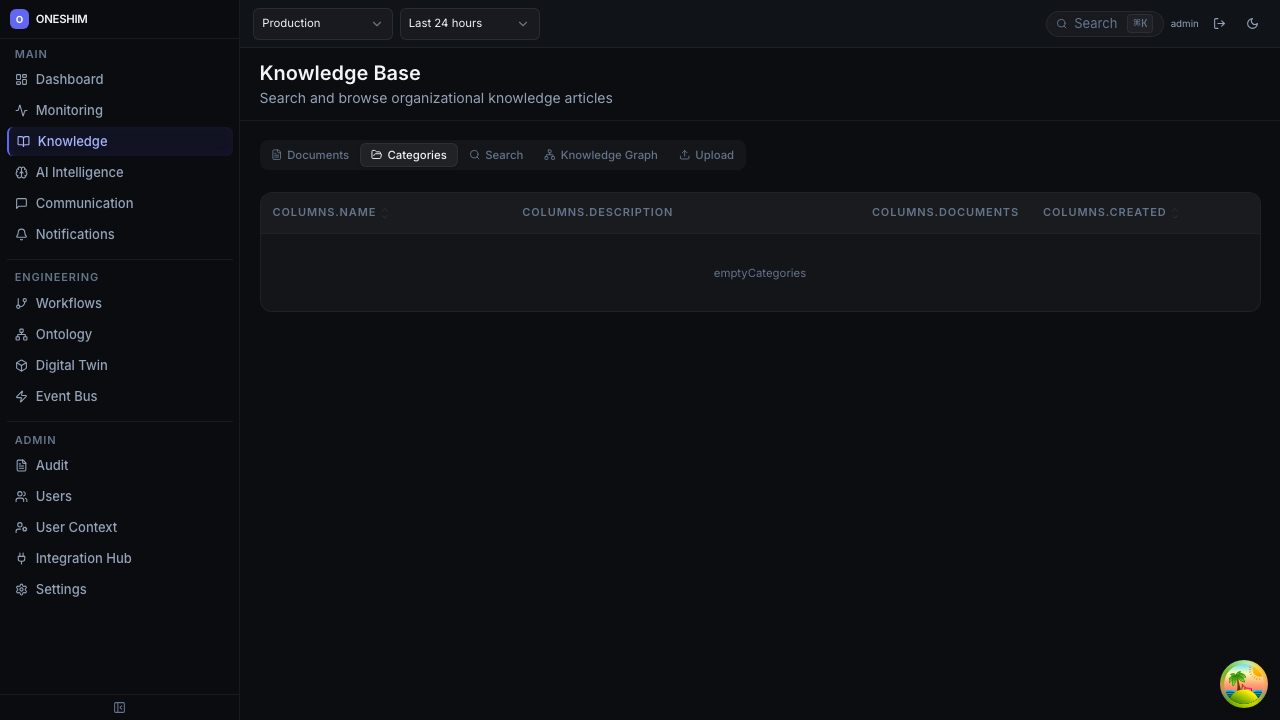Screen dimensions: 1280x720
Task: Toggle dark mode with the moon icon
Action: (1252, 23)
